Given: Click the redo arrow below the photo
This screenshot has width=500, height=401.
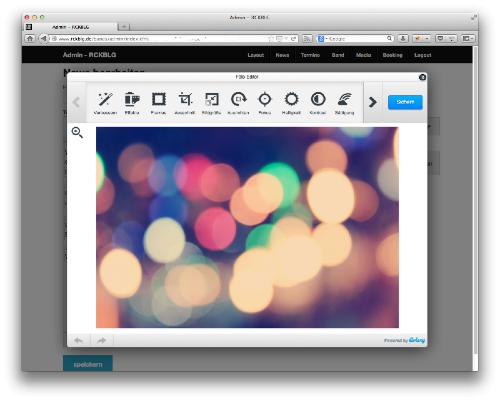Looking at the screenshot, I should 102,340.
